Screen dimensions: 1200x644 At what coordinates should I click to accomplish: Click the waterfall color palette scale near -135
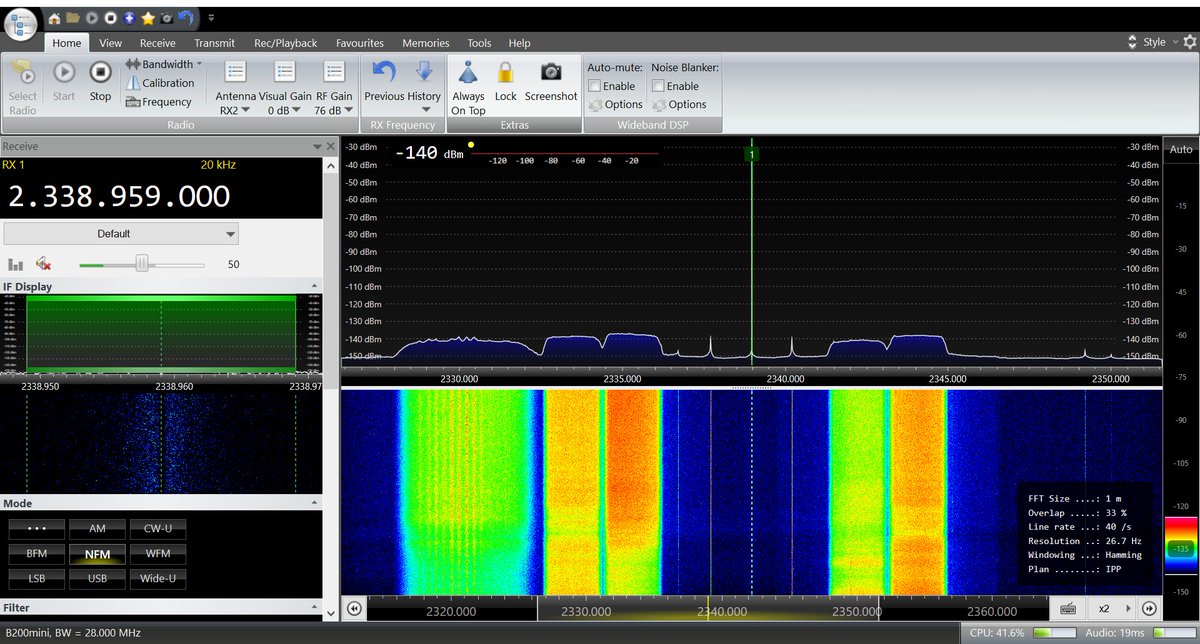point(1181,547)
